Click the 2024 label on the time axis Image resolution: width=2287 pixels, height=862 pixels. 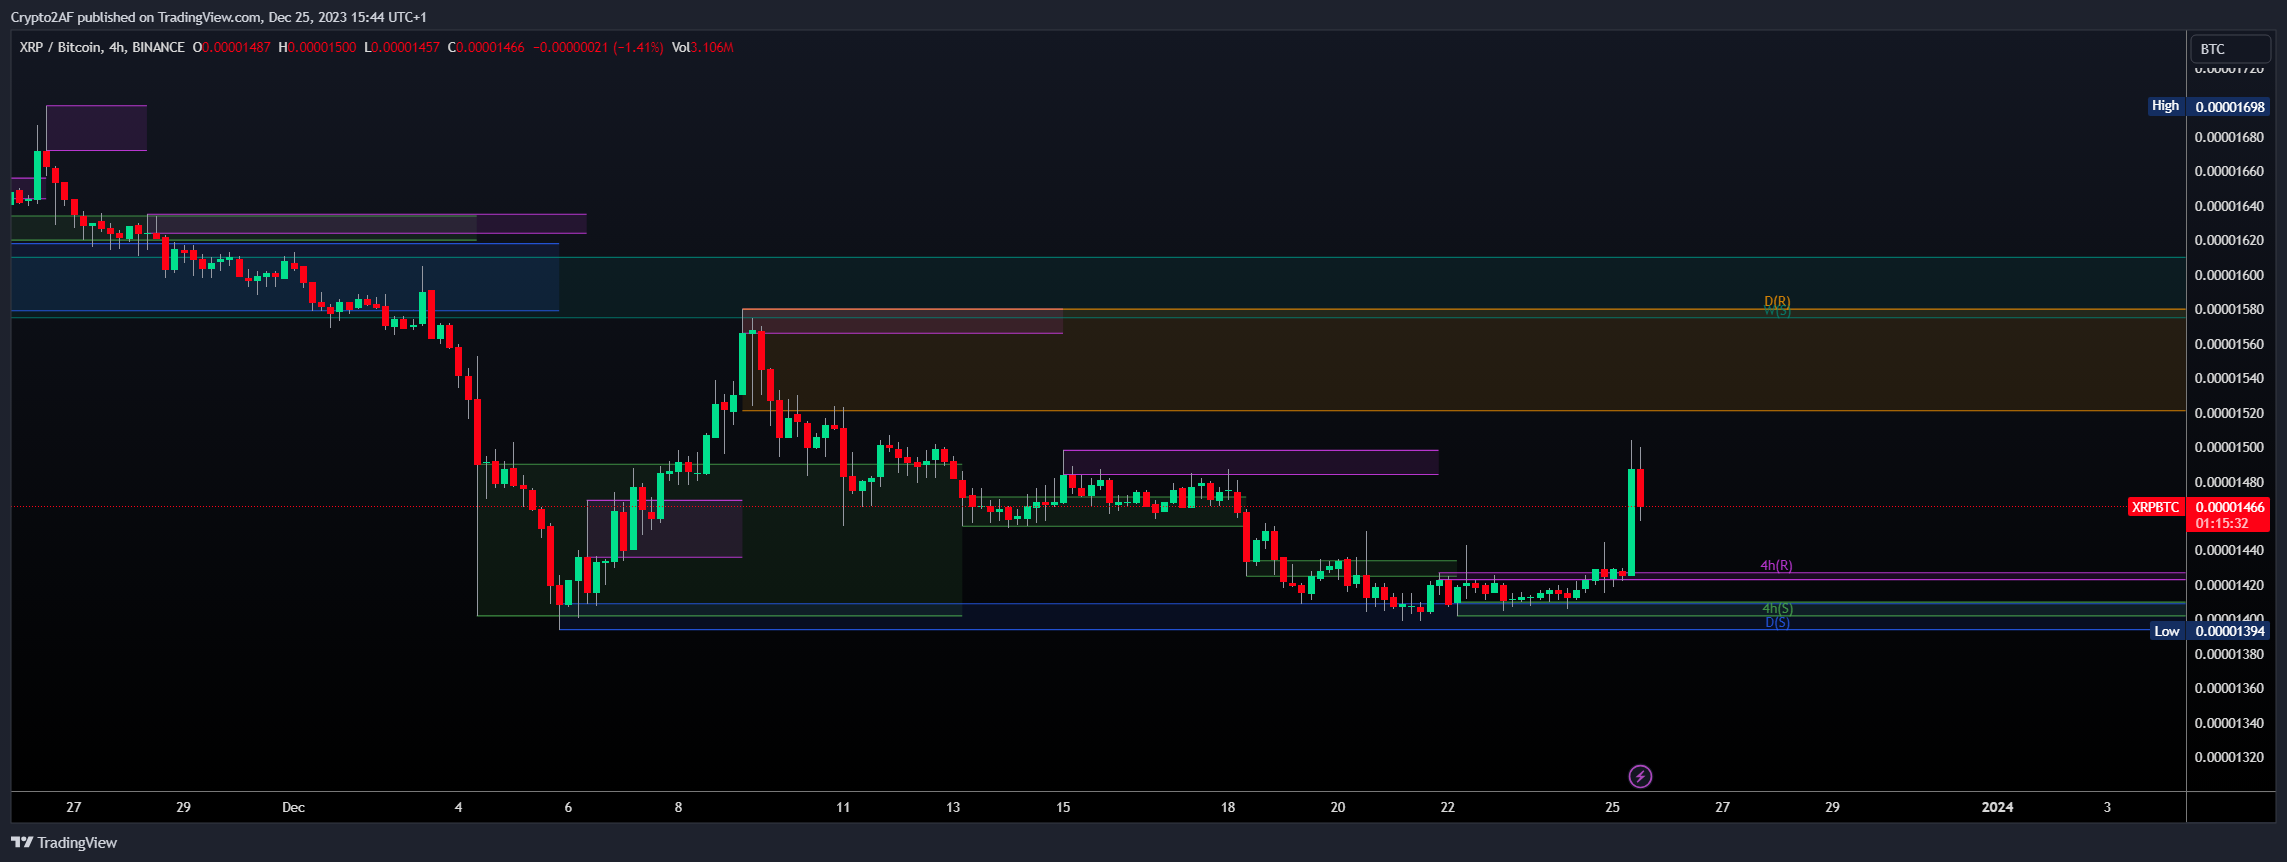[1997, 807]
